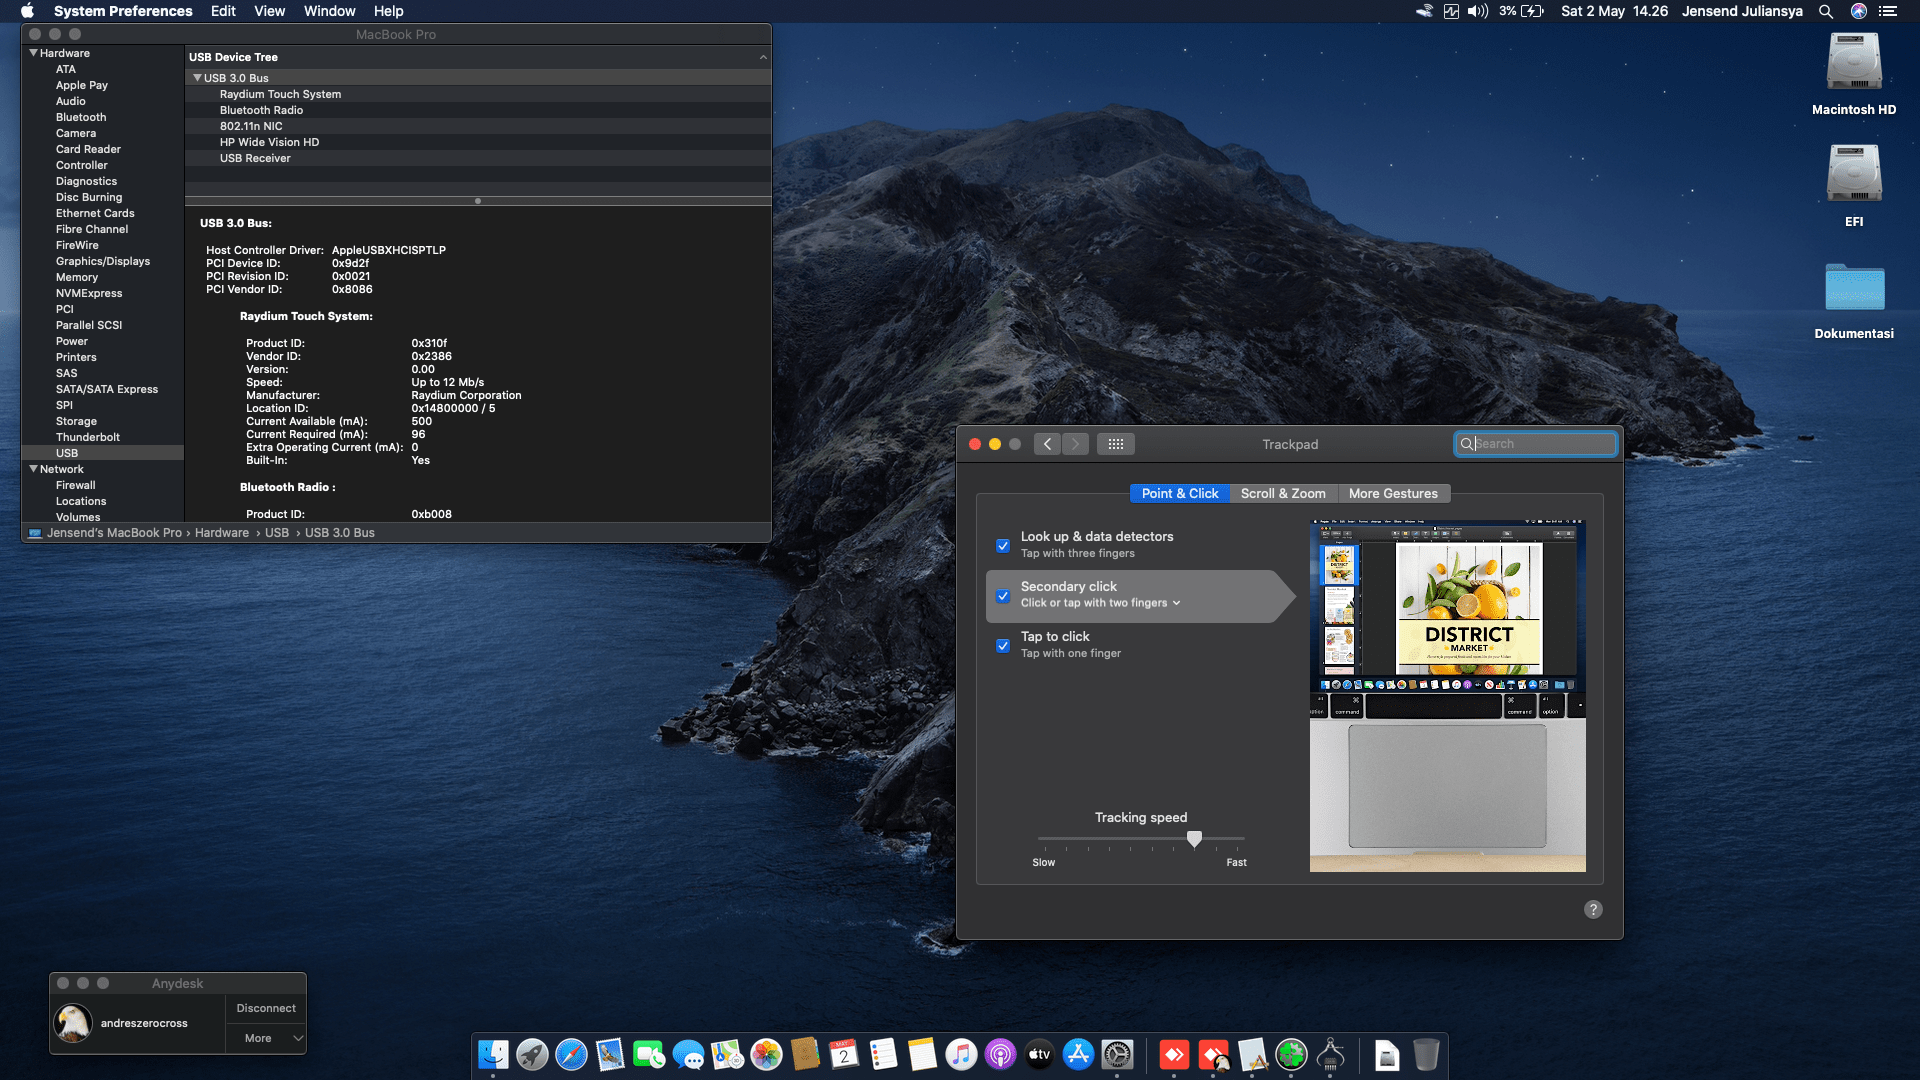Screen dimensions: 1920x1080
Task: Open the Window menu
Action: 329,11
